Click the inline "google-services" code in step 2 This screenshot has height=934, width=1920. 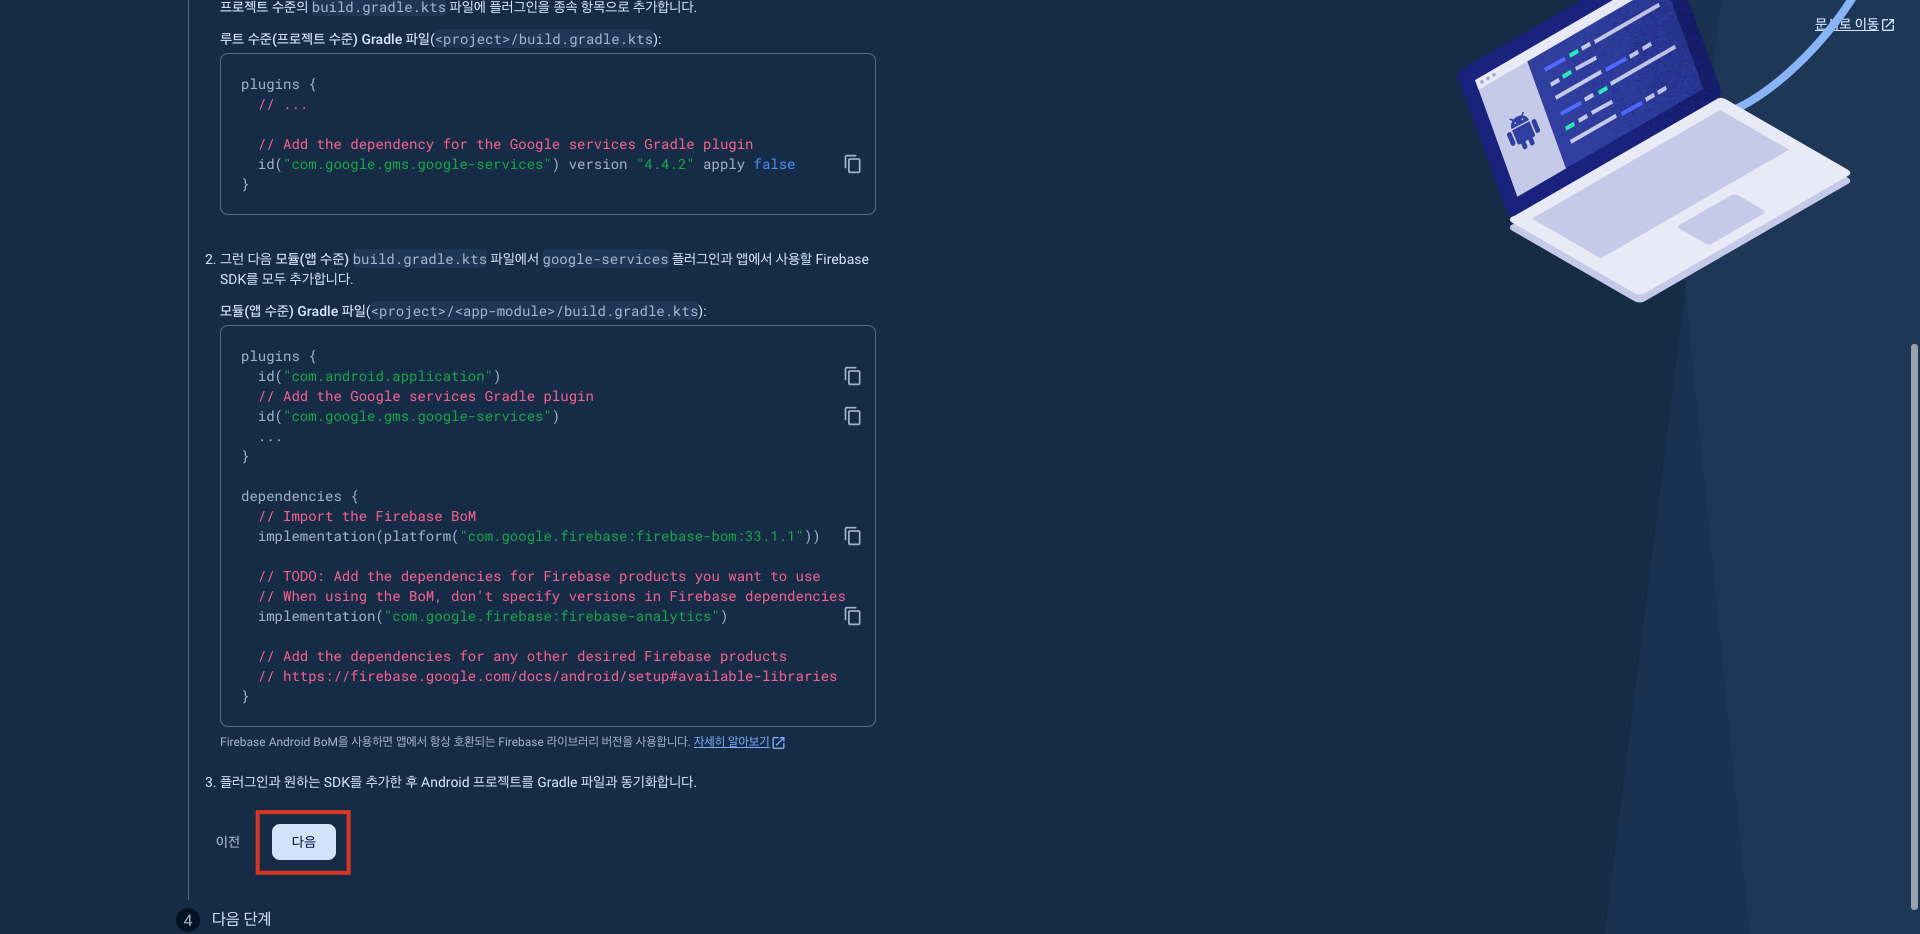pos(605,259)
